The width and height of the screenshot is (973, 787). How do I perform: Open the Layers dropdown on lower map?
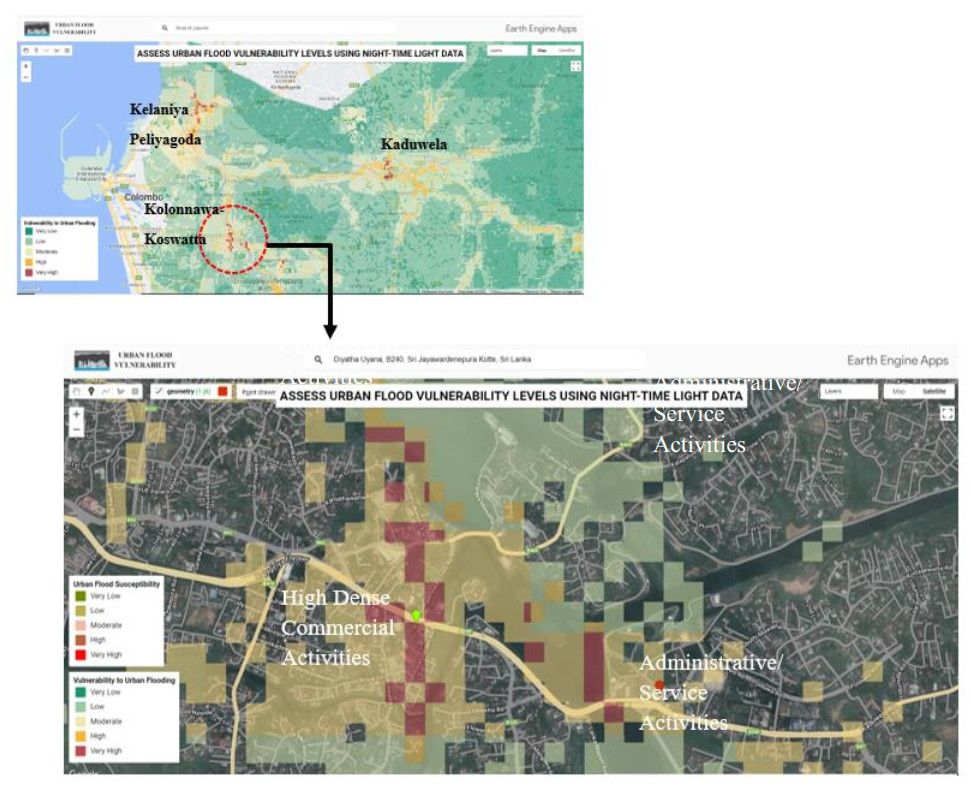[848, 392]
